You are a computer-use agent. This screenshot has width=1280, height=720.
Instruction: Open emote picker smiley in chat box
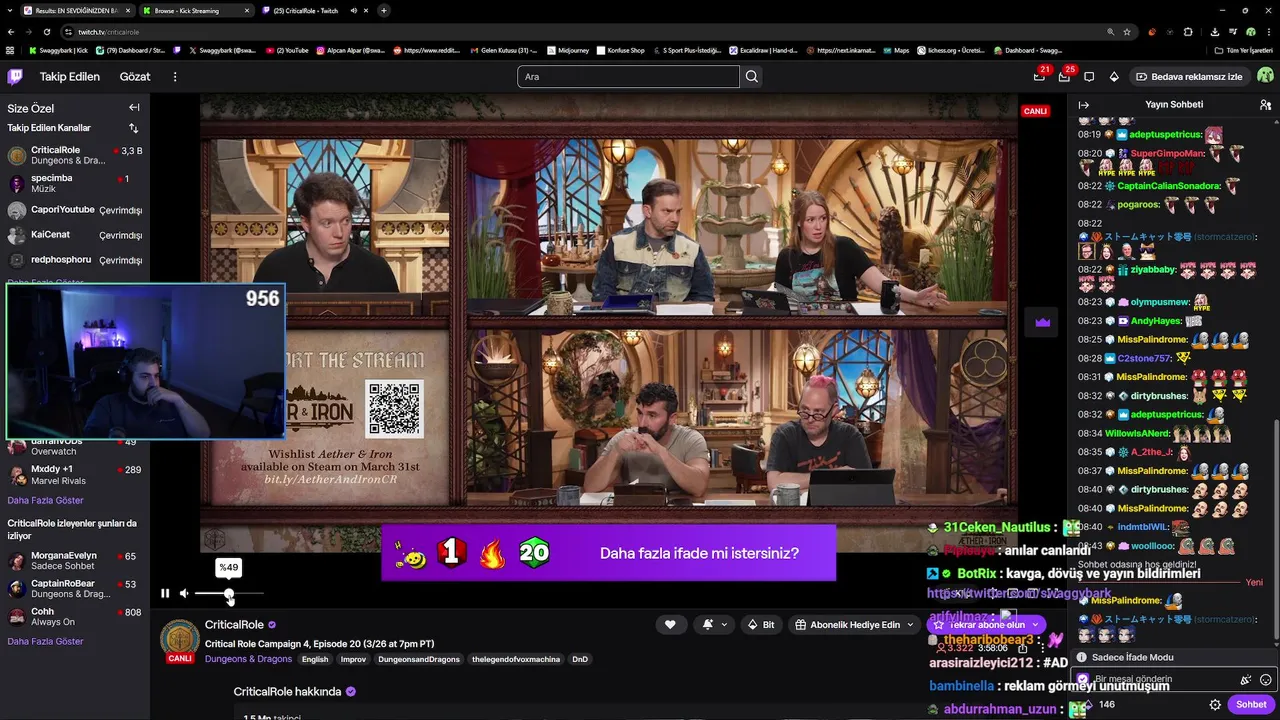pos(1265,679)
